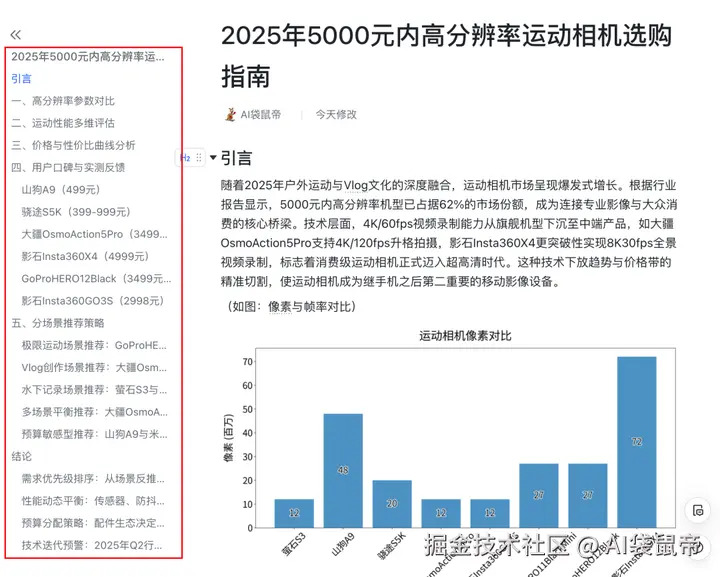Go to 性能动态平衡 outline entry
This screenshot has height=577, width=720.
click(x=93, y=501)
